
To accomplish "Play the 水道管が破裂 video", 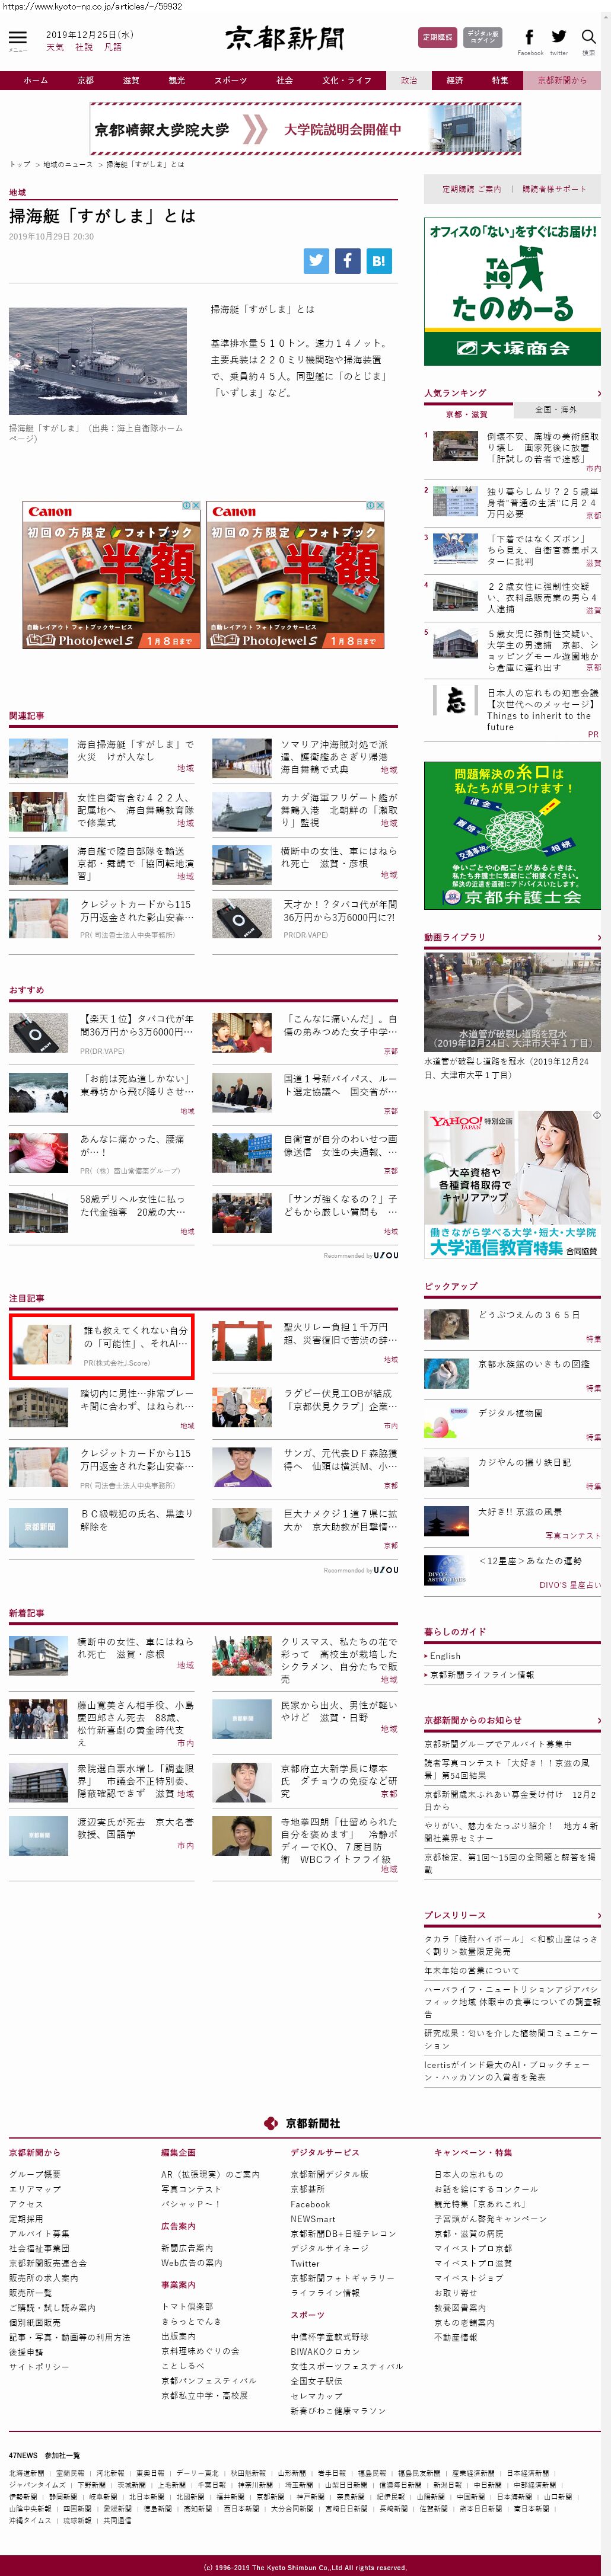I will [512, 1001].
